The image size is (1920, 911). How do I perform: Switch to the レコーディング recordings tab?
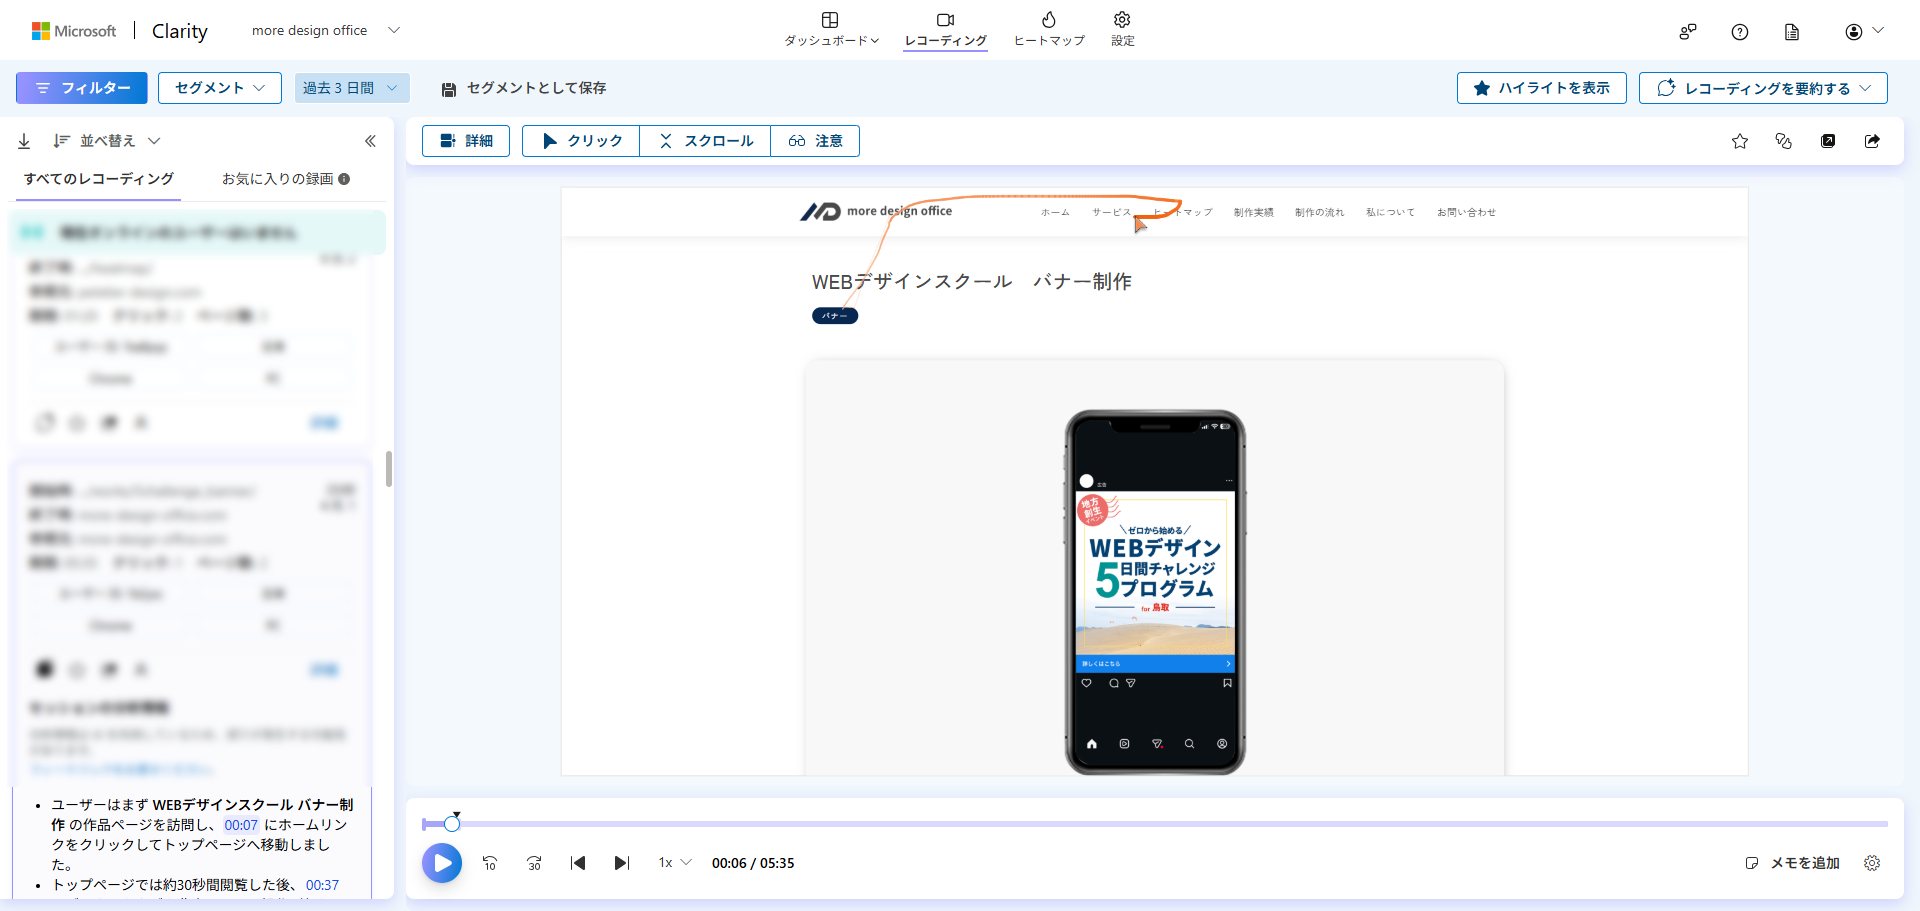click(x=945, y=29)
